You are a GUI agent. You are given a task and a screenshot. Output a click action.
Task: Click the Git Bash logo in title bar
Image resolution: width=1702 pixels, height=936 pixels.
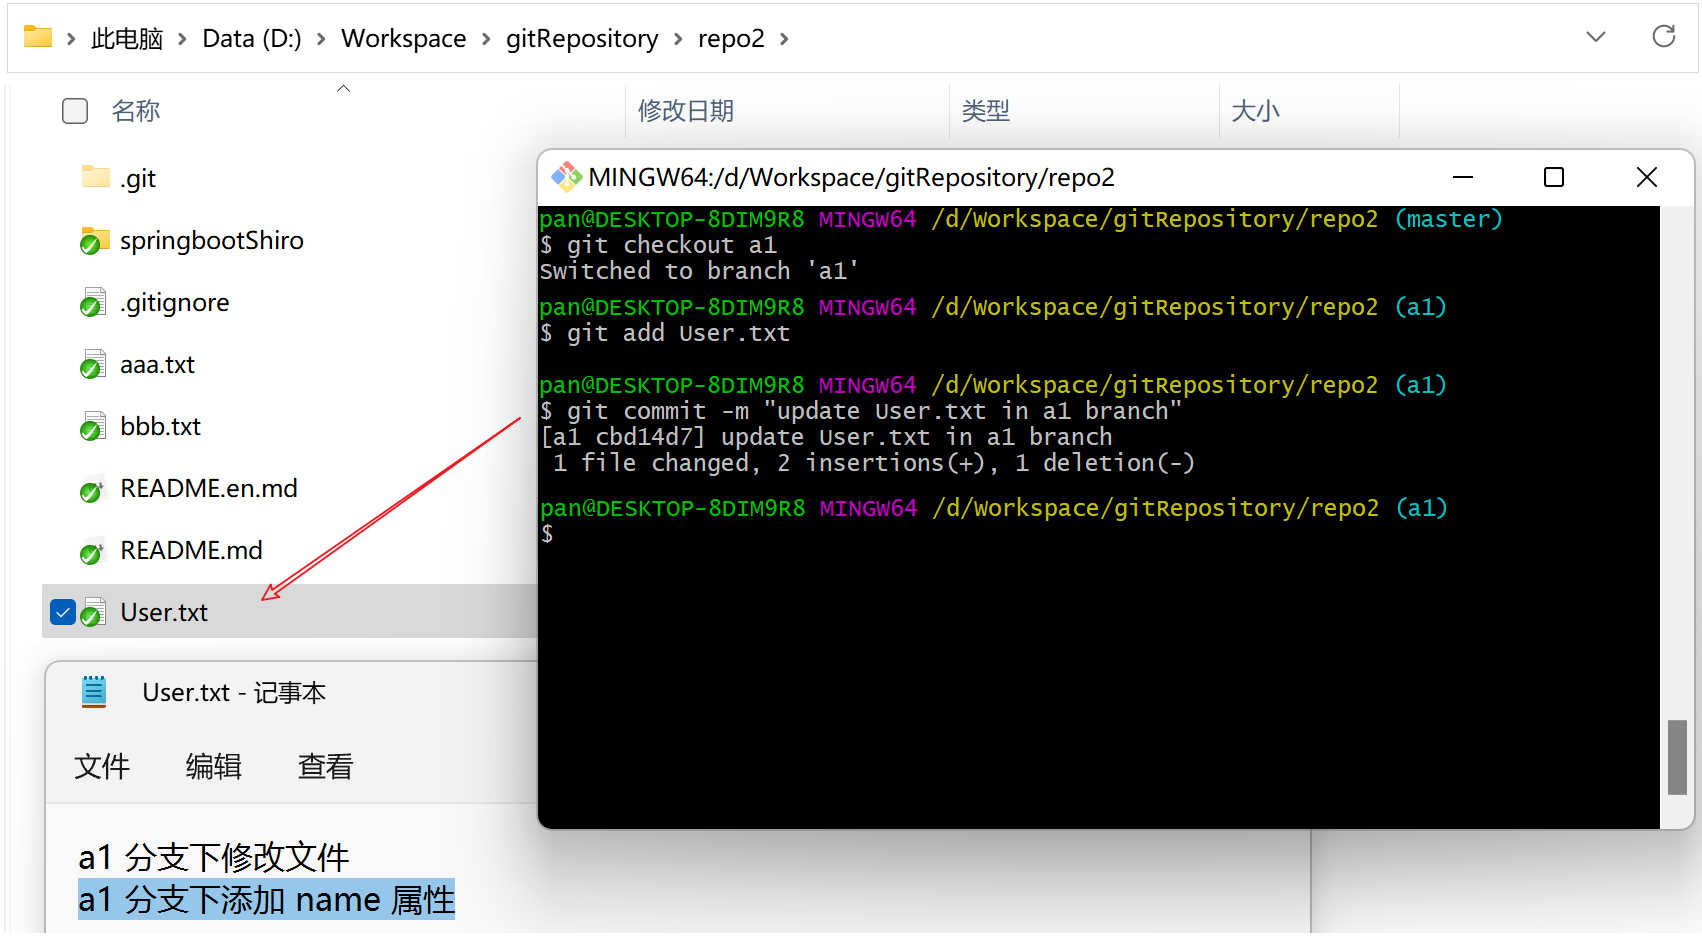[566, 177]
